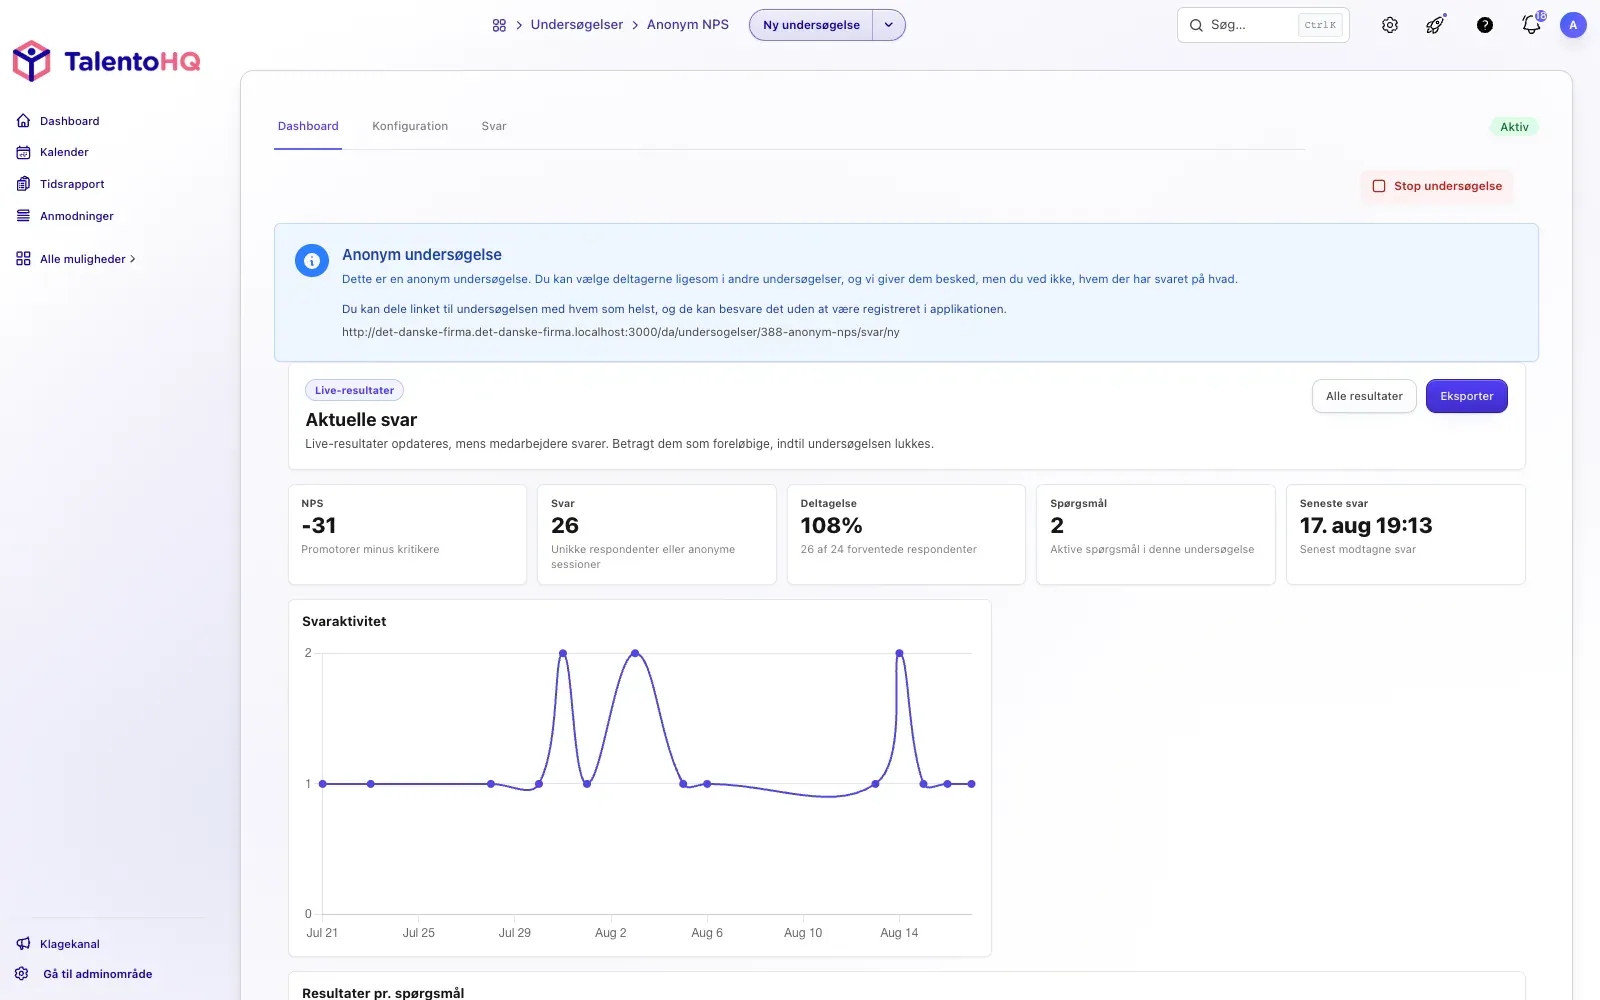Switch to the Dashboard tab
Viewport: 1600px width, 1000px height.
(308, 126)
